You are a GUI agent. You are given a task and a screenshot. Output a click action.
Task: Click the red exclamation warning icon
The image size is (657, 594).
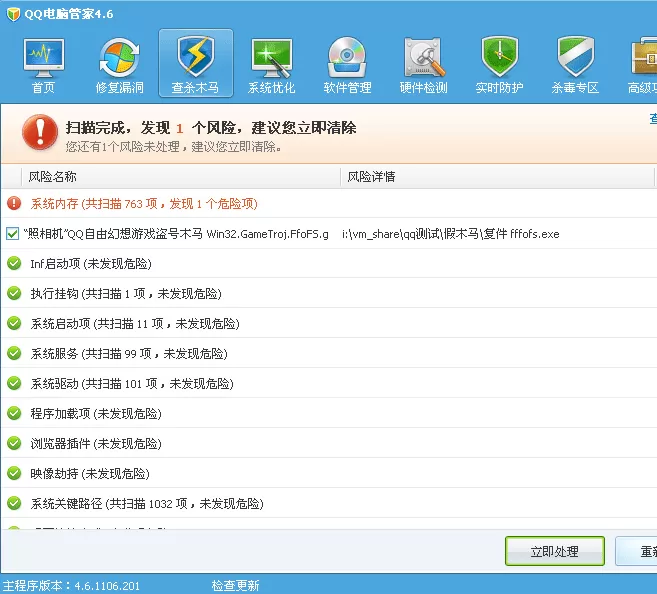coord(40,132)
